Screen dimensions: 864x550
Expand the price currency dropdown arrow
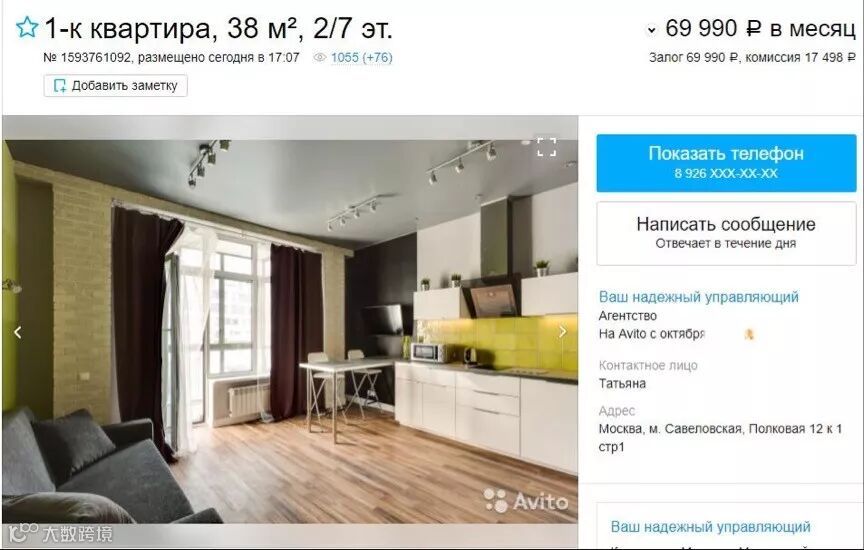tap(651, 30)
